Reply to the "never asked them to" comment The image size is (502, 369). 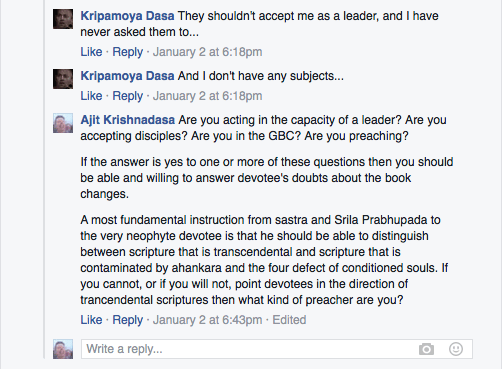tap(127, 52)
